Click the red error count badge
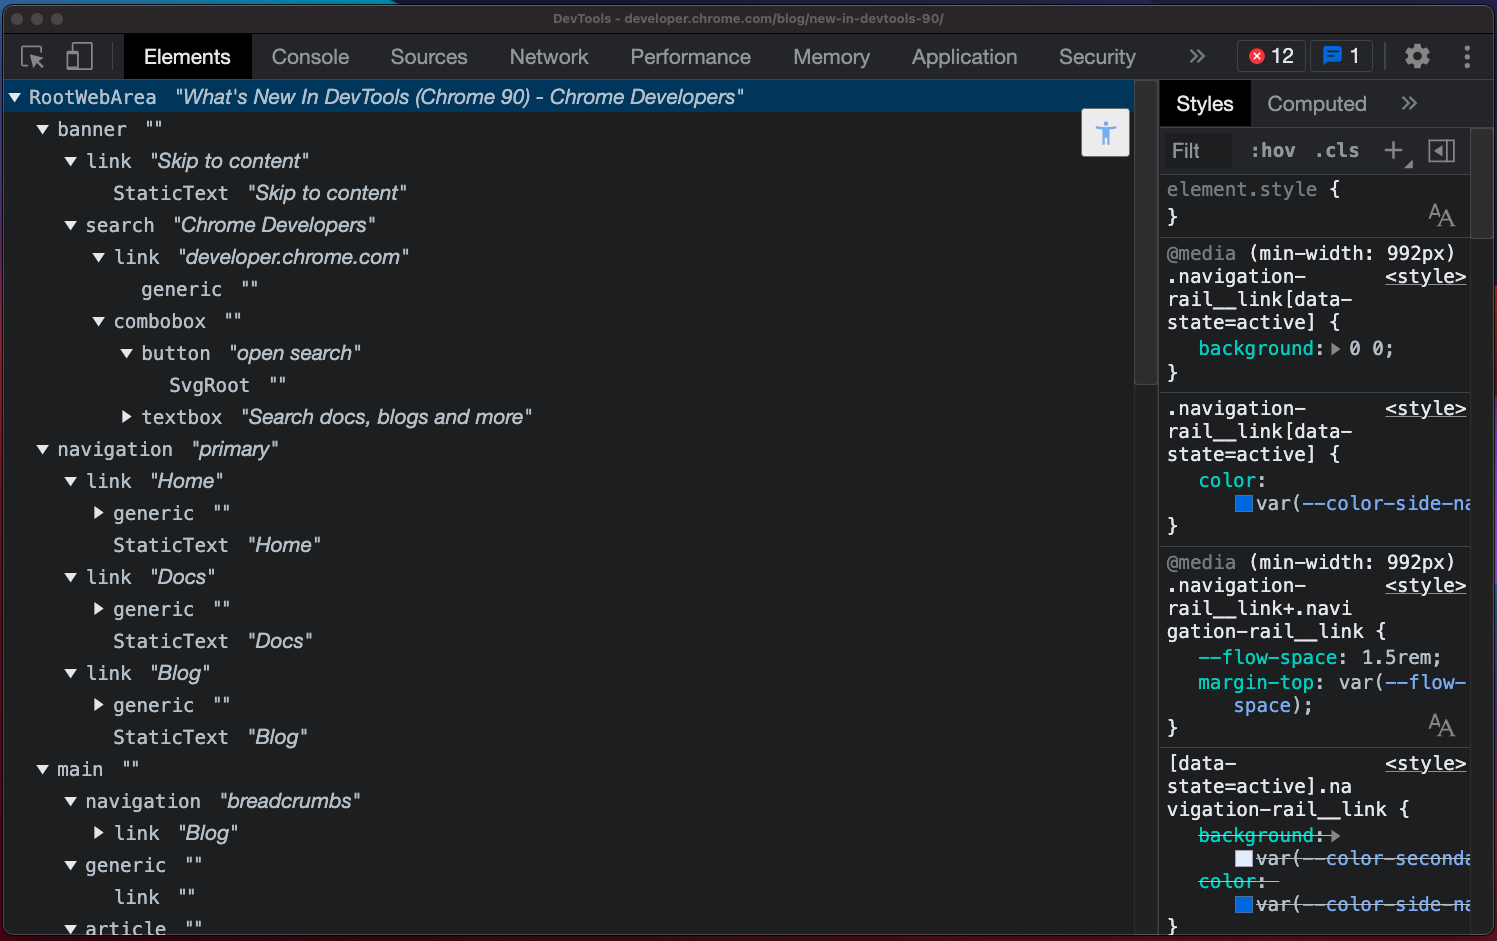Screen dimensions: 1497x941 (1271, 56)
